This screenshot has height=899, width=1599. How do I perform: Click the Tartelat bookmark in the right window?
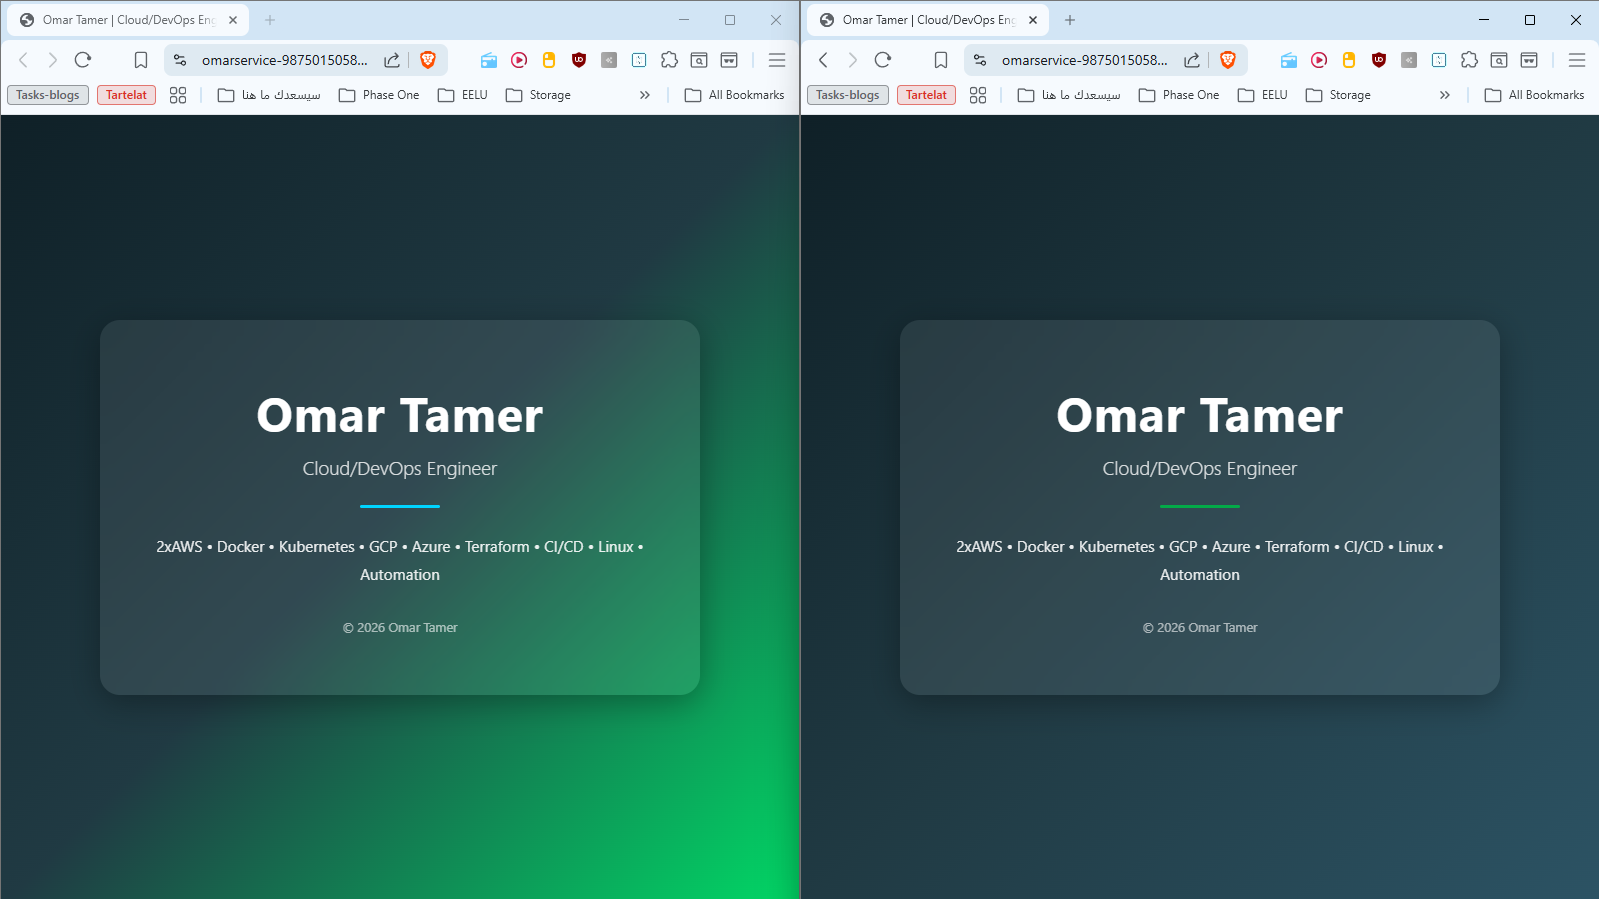coord(926,95)
